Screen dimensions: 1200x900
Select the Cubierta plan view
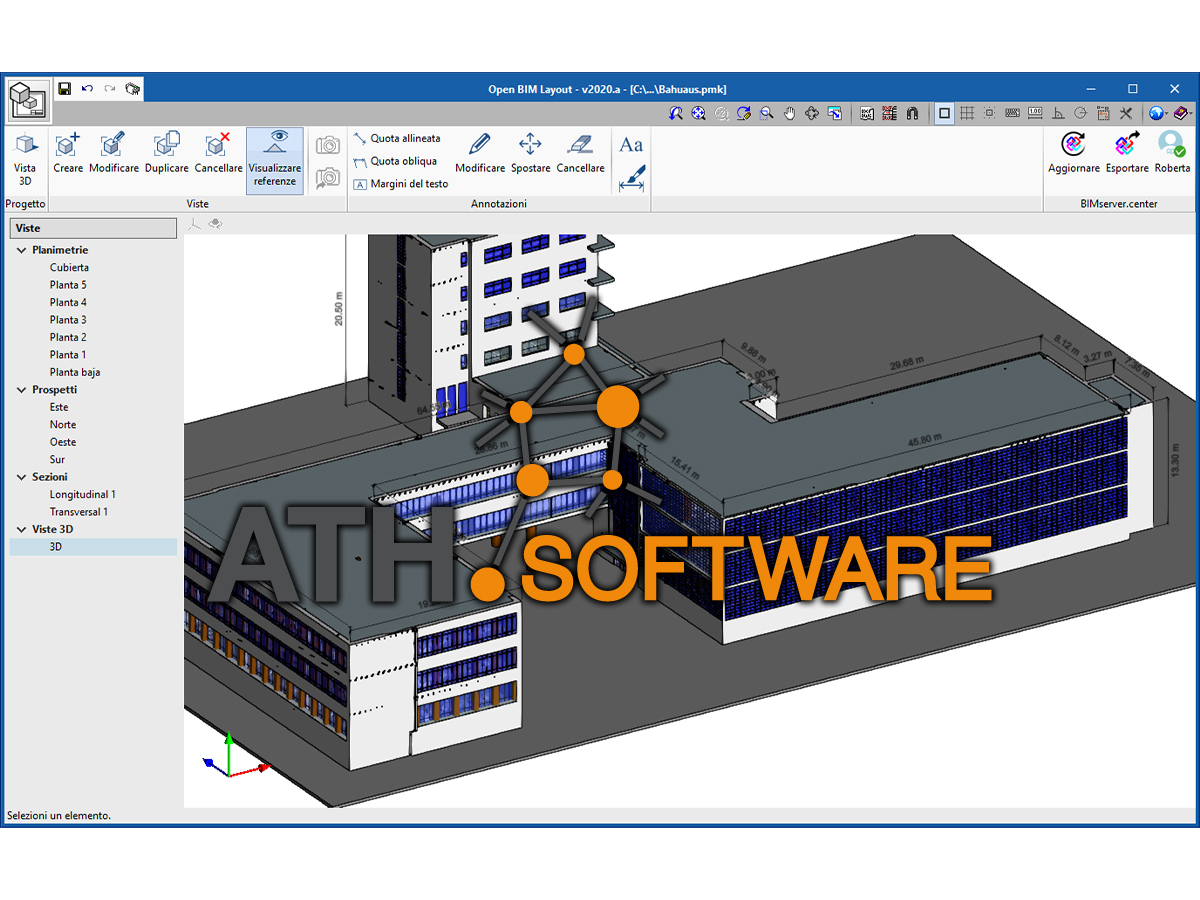coord(69,268)
